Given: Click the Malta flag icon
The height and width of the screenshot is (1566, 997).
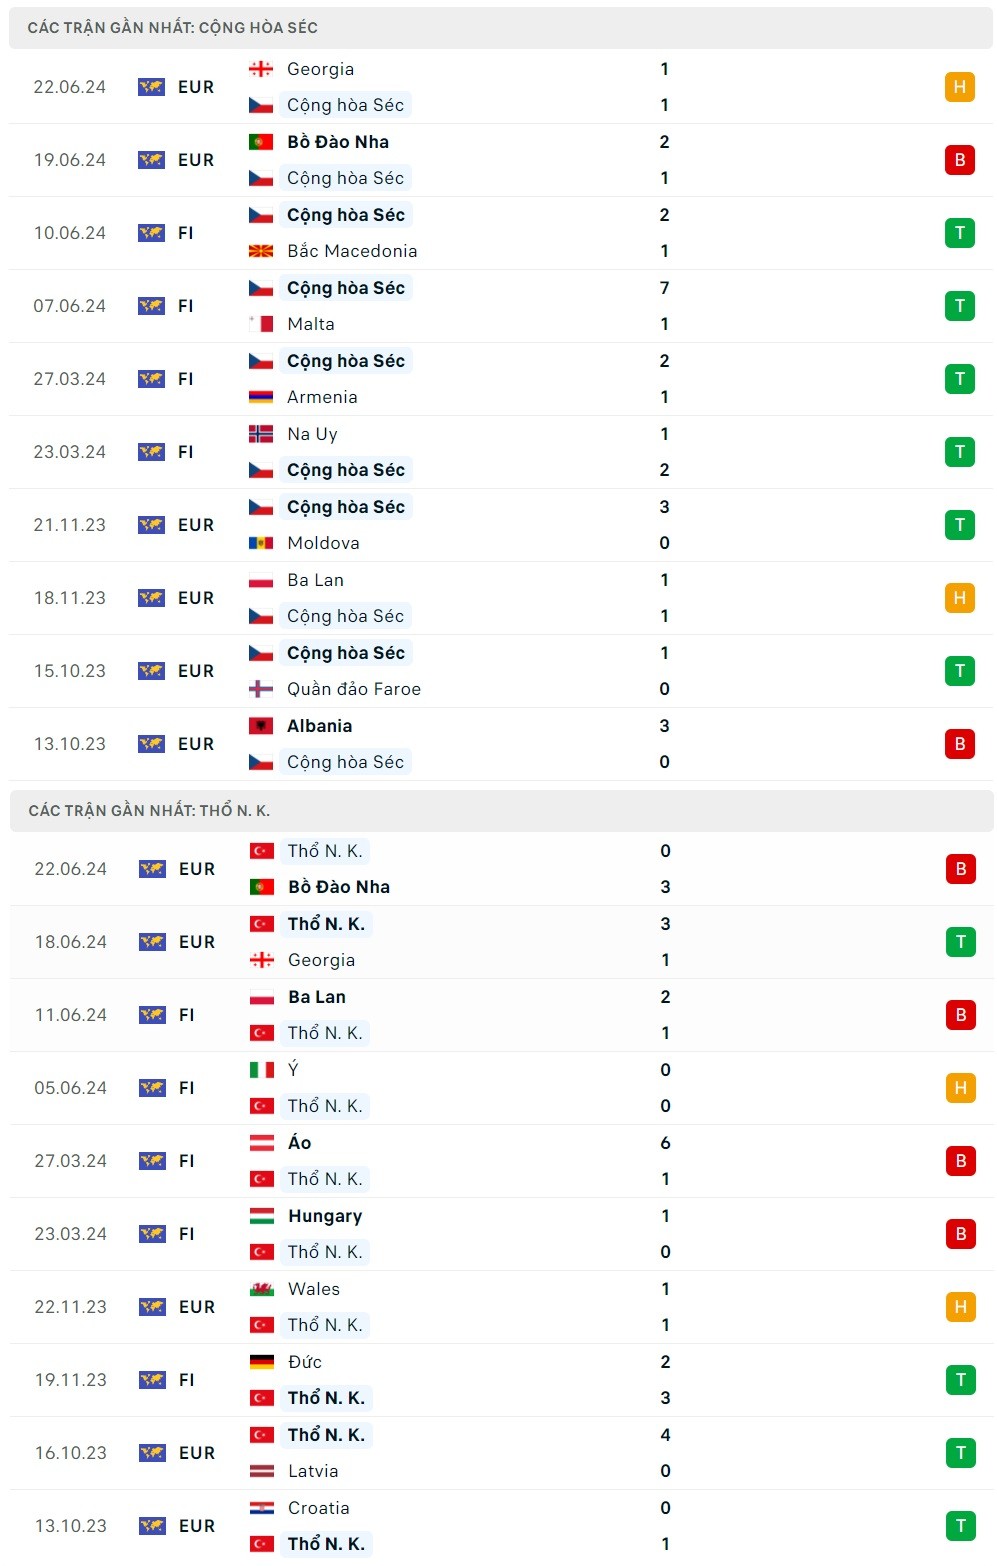Looking at the screenshot, I should (x=261, y=324).
